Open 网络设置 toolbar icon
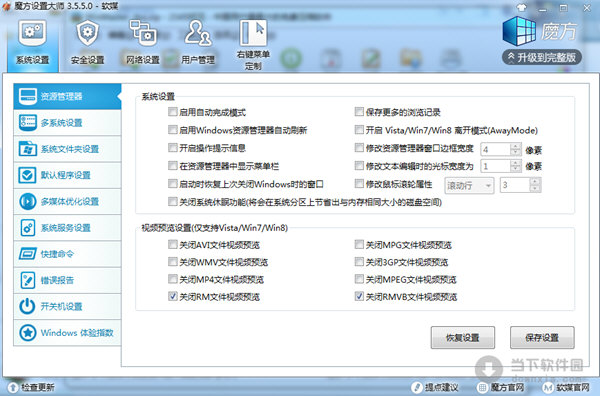 click(143, 43)
